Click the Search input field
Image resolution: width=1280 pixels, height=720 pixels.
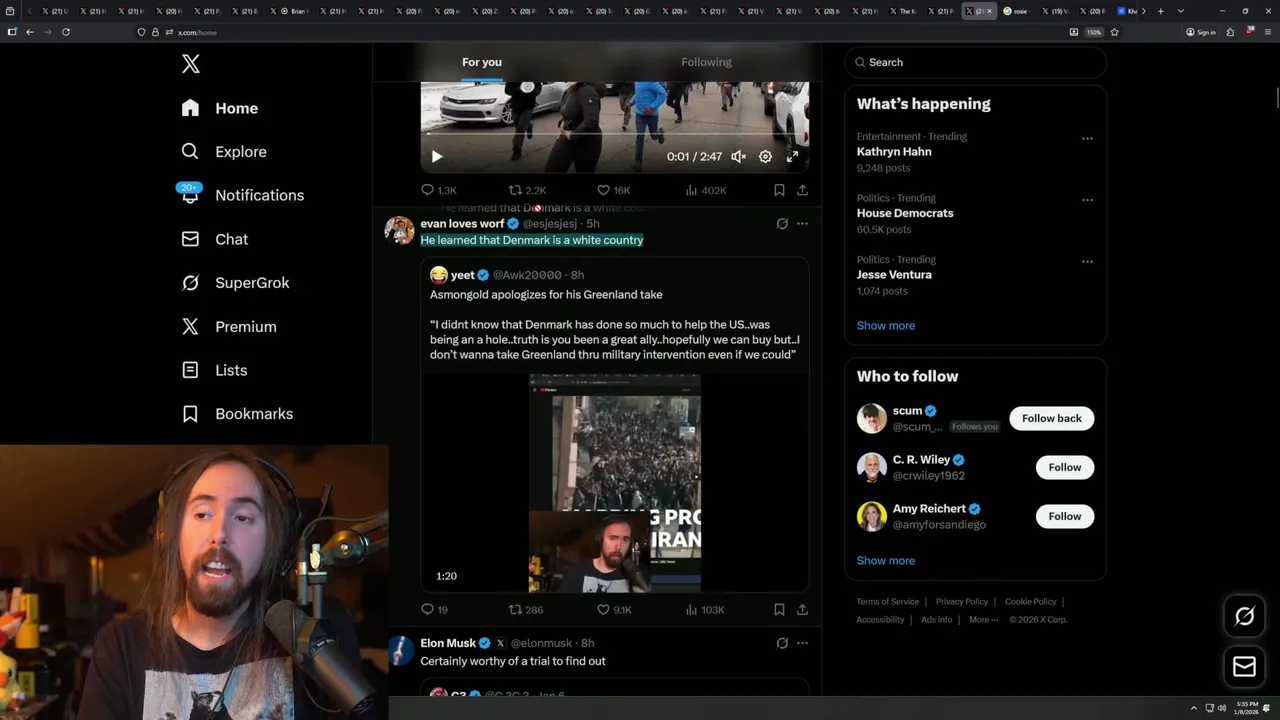click(x=975, y=62)
